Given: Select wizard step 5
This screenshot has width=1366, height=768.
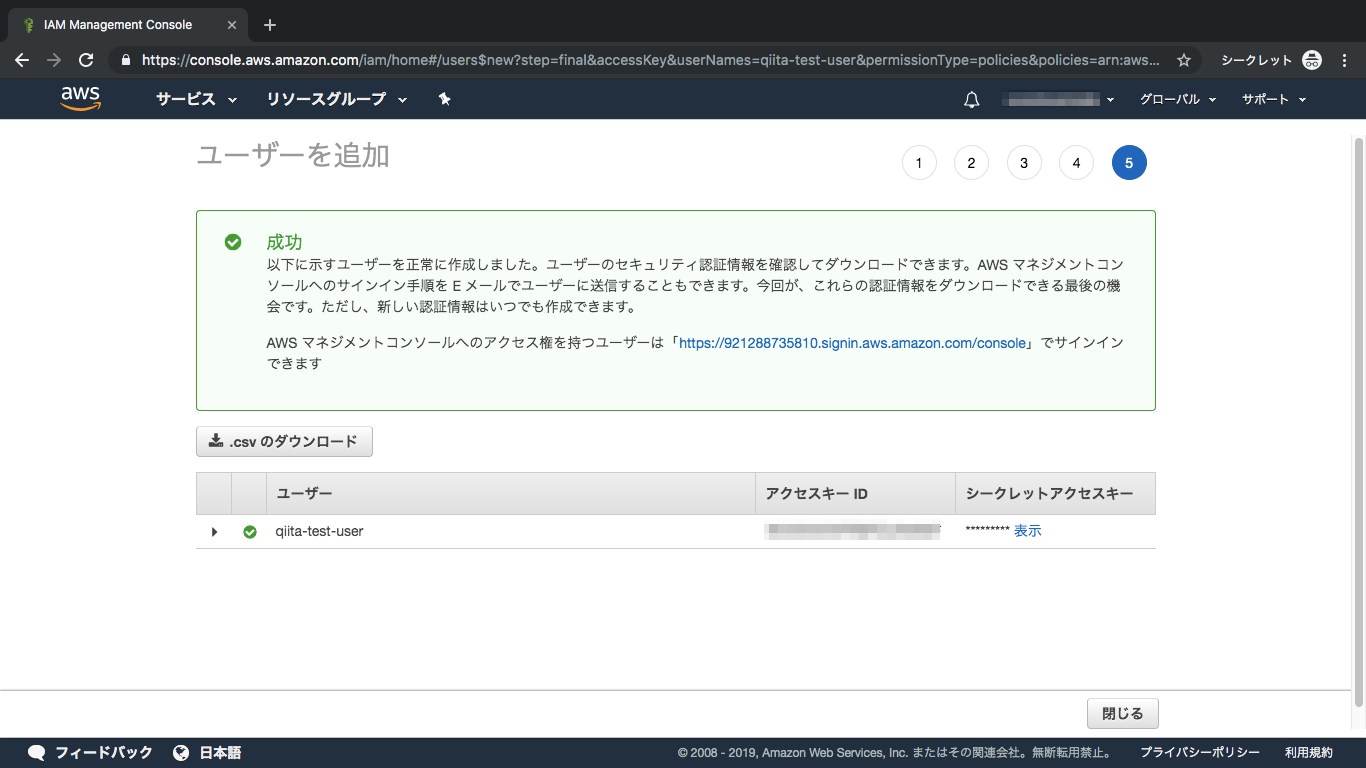Looking at the screenshot, I should [1129, 163].
